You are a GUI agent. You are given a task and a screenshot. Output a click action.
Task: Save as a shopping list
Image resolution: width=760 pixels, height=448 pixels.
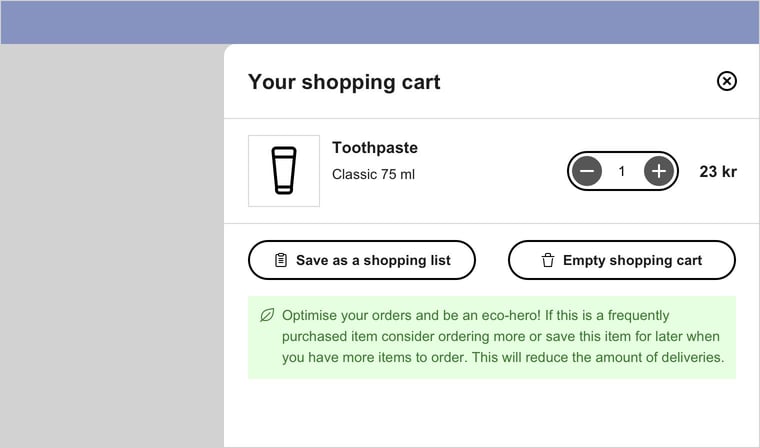362,260
